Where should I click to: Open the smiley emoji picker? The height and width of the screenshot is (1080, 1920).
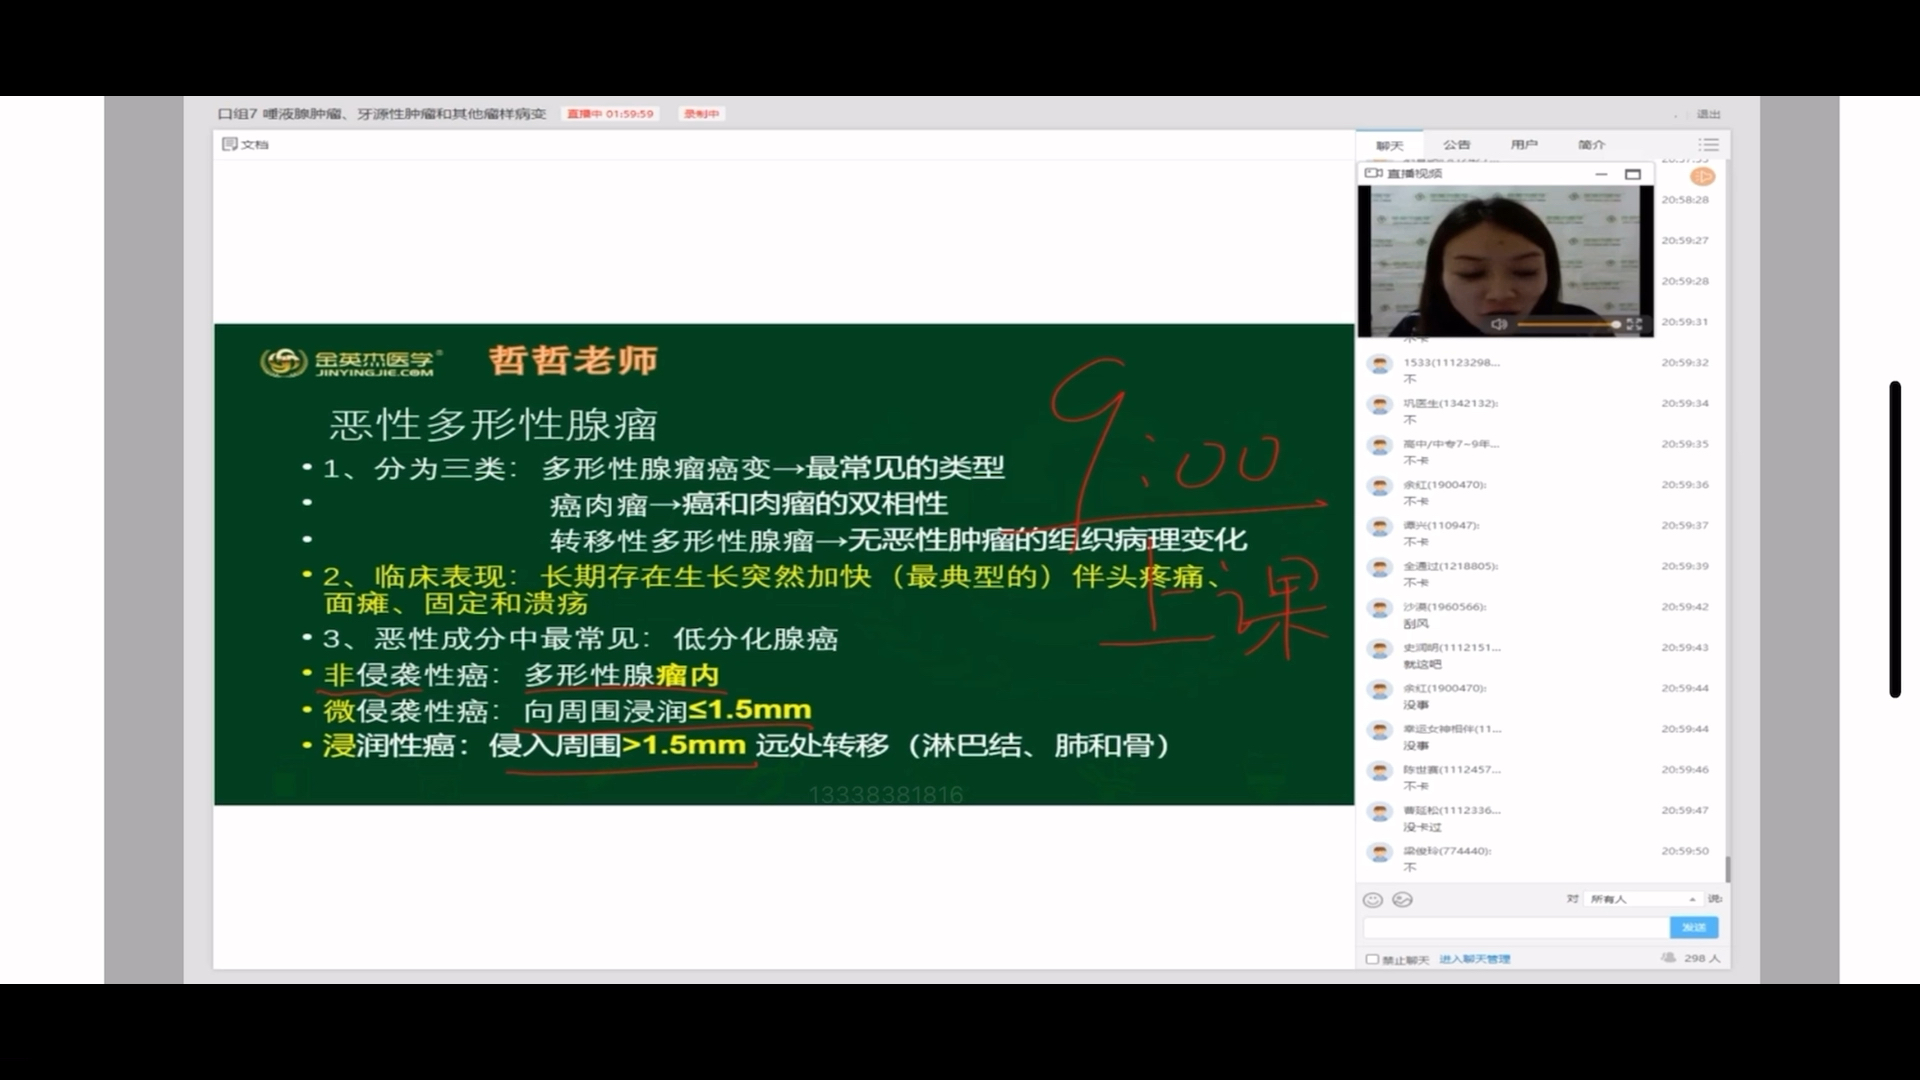[1373, 900]
